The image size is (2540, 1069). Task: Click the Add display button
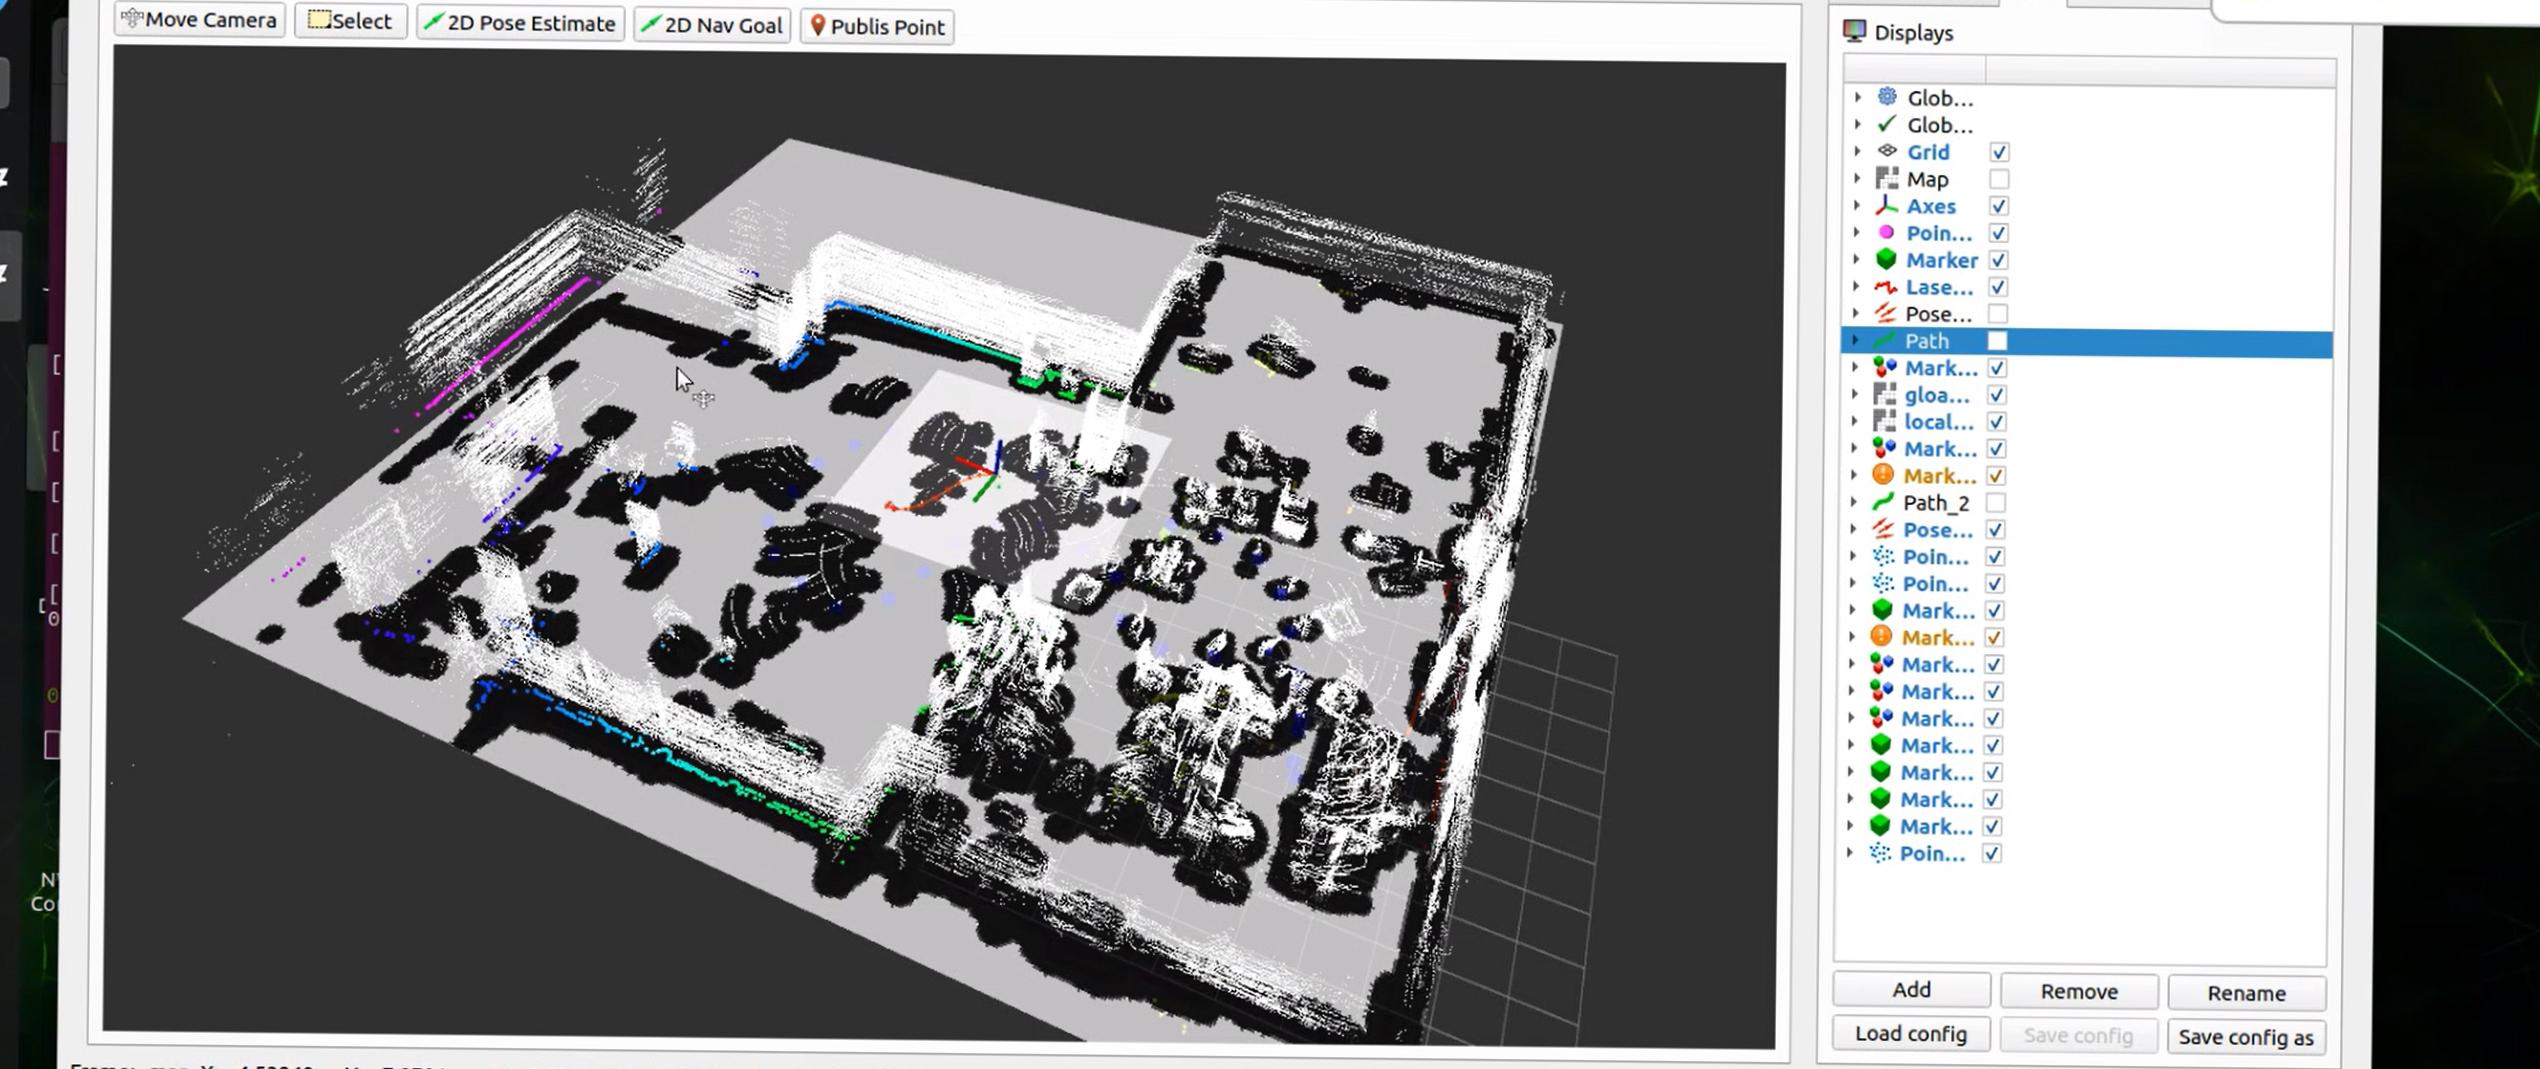(1911, 989)
